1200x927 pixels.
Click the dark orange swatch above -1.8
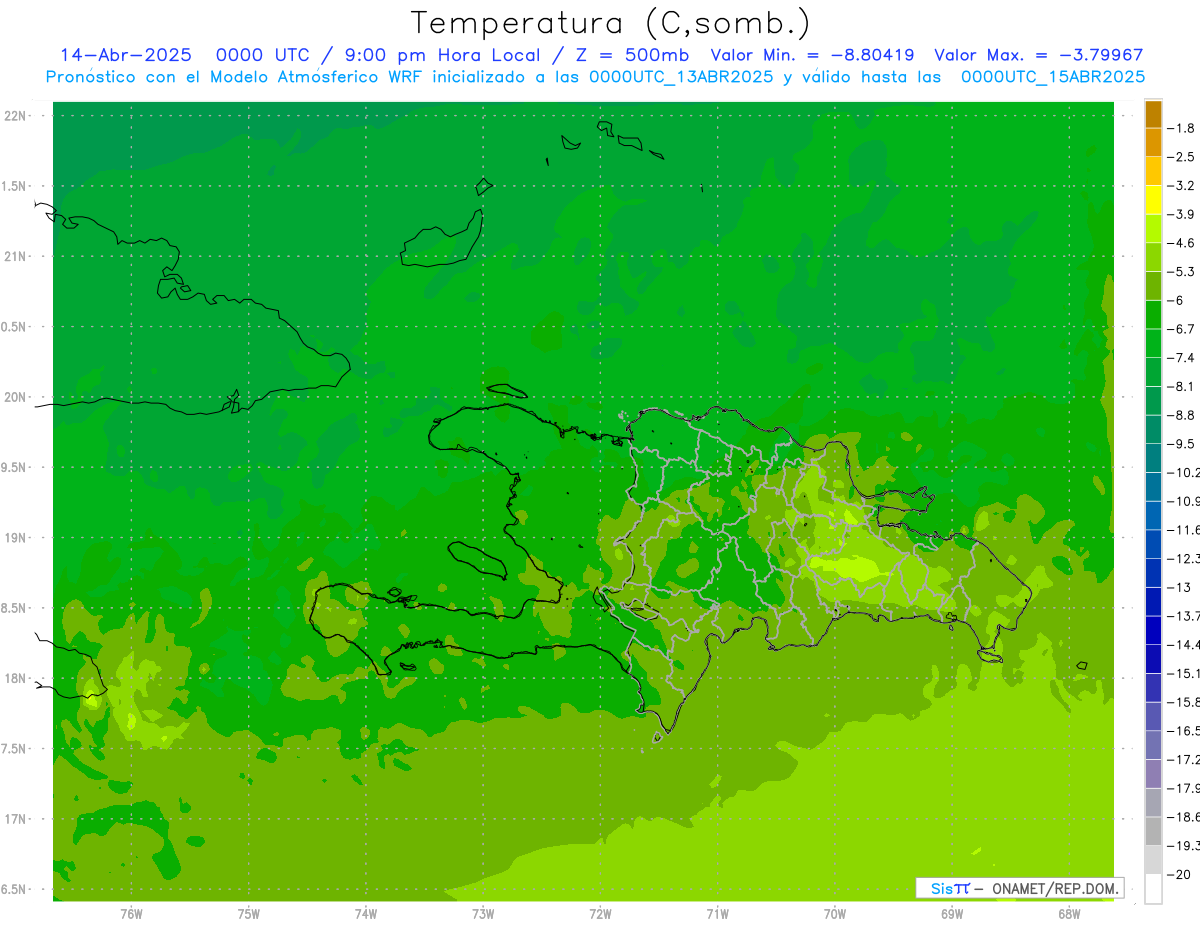coord(1153,114)
